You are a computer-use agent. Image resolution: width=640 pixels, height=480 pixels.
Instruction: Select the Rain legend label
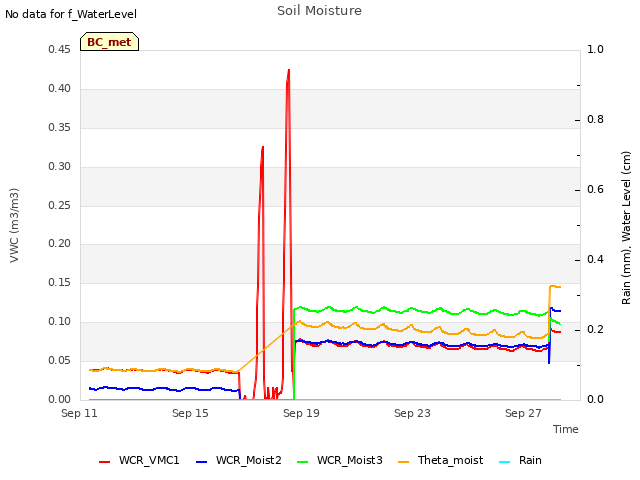(x=530, y=460)
